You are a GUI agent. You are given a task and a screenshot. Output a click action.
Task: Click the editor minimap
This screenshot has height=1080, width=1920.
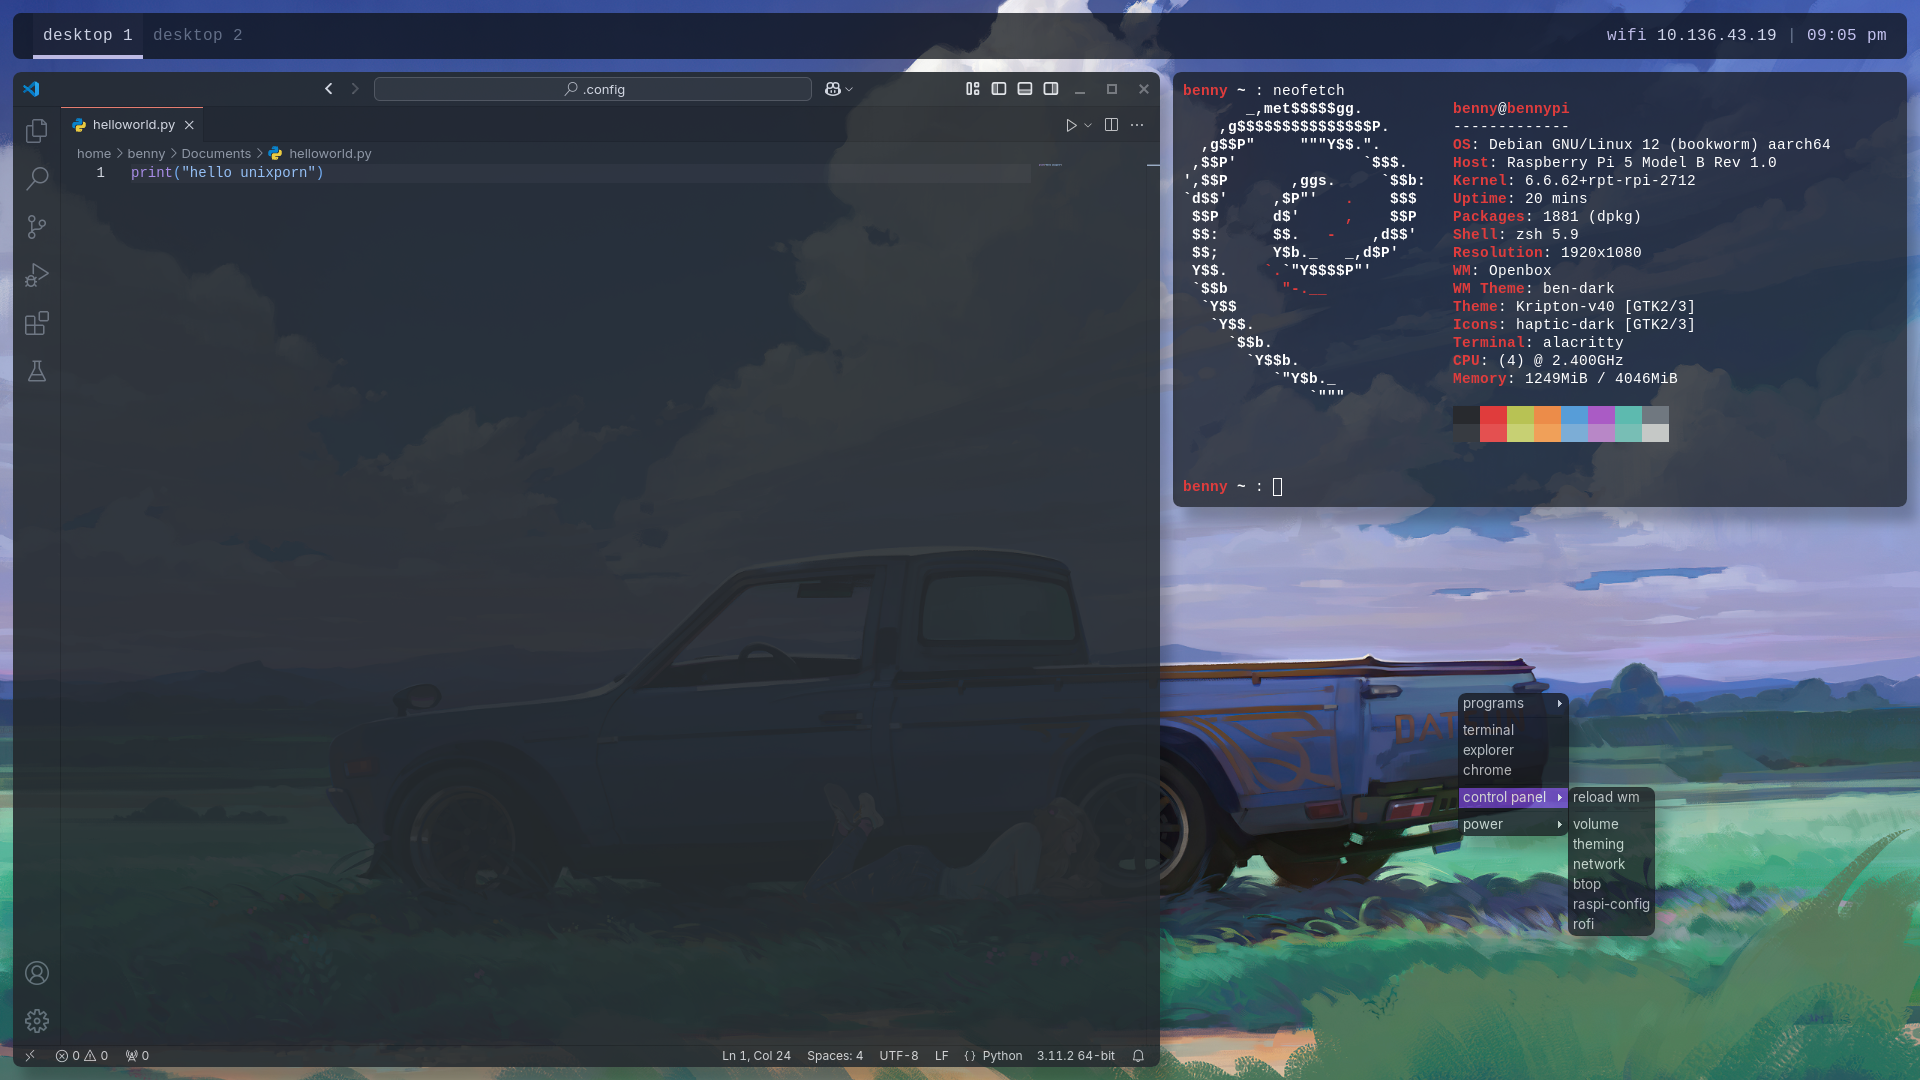click(1050, 165)
